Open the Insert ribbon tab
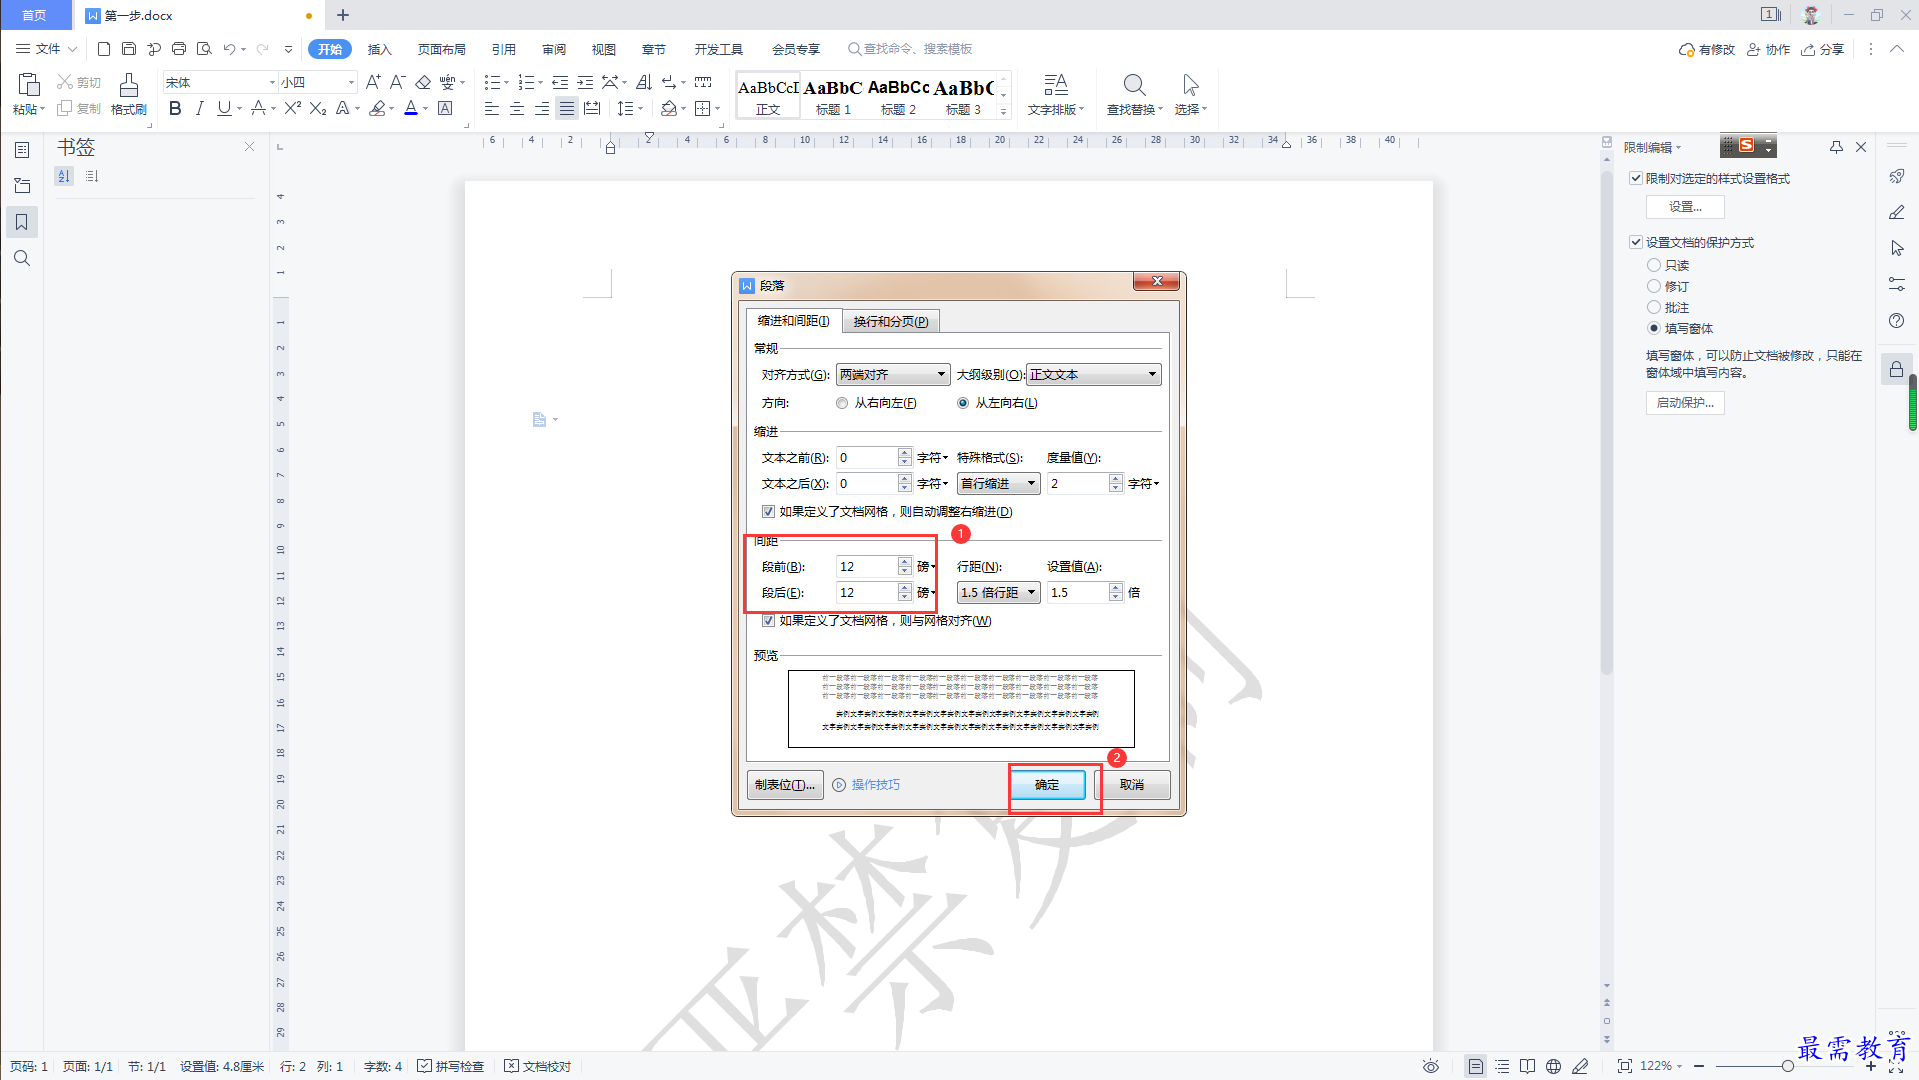The image size is (1919, 1080). tap(380, 49)
